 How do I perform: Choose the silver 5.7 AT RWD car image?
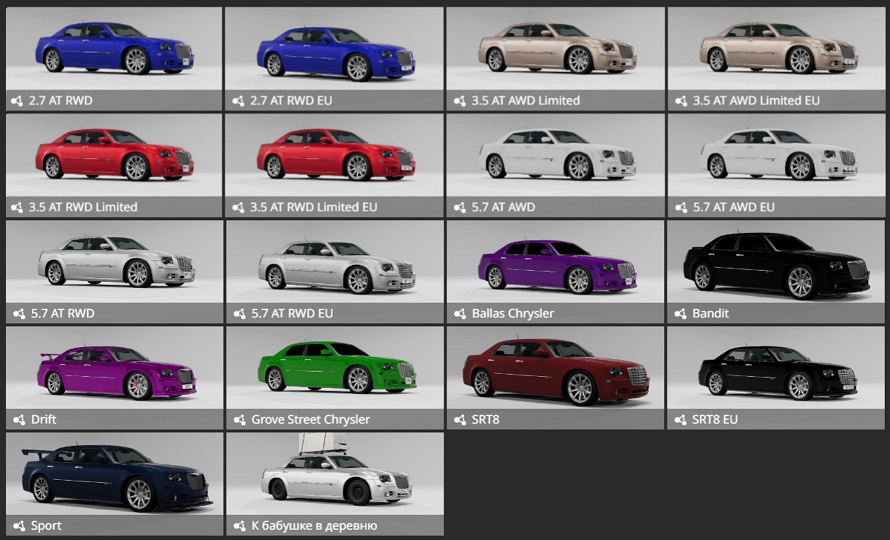pos(114,262)
